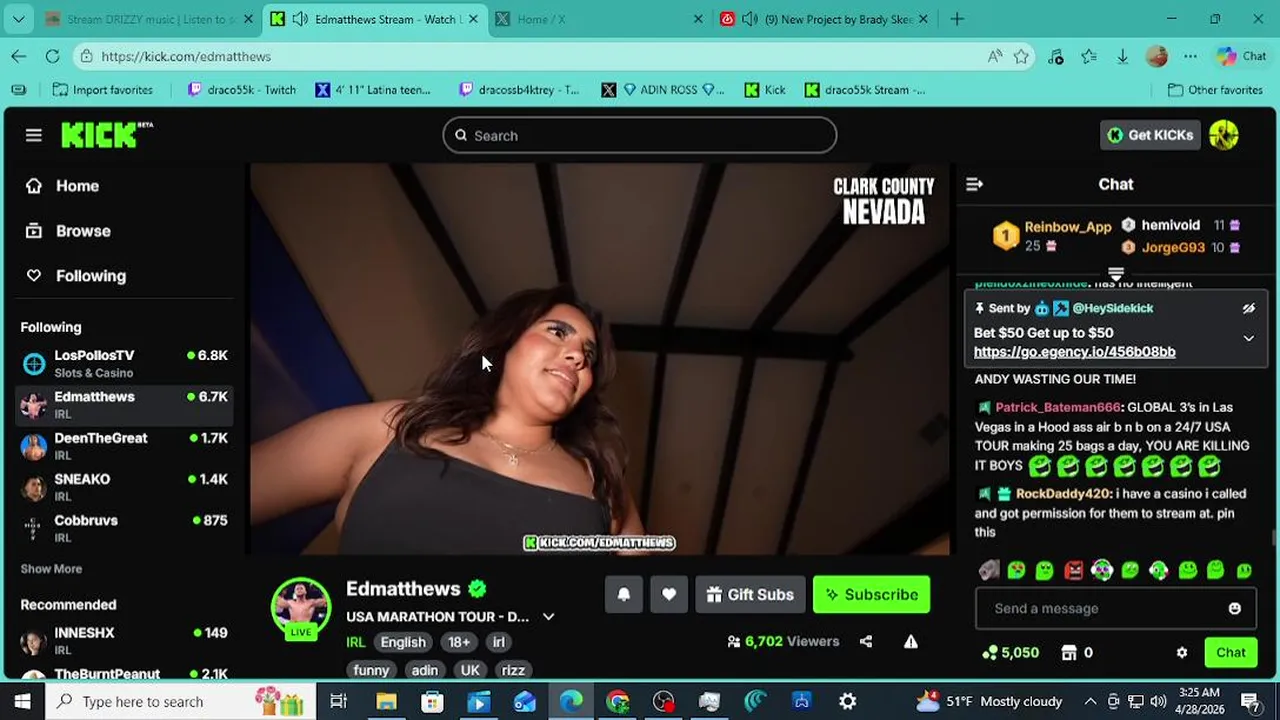Share the stream via share icon
The height and width of the screenshot is (720, 1280).
click(x=866, y=642)
